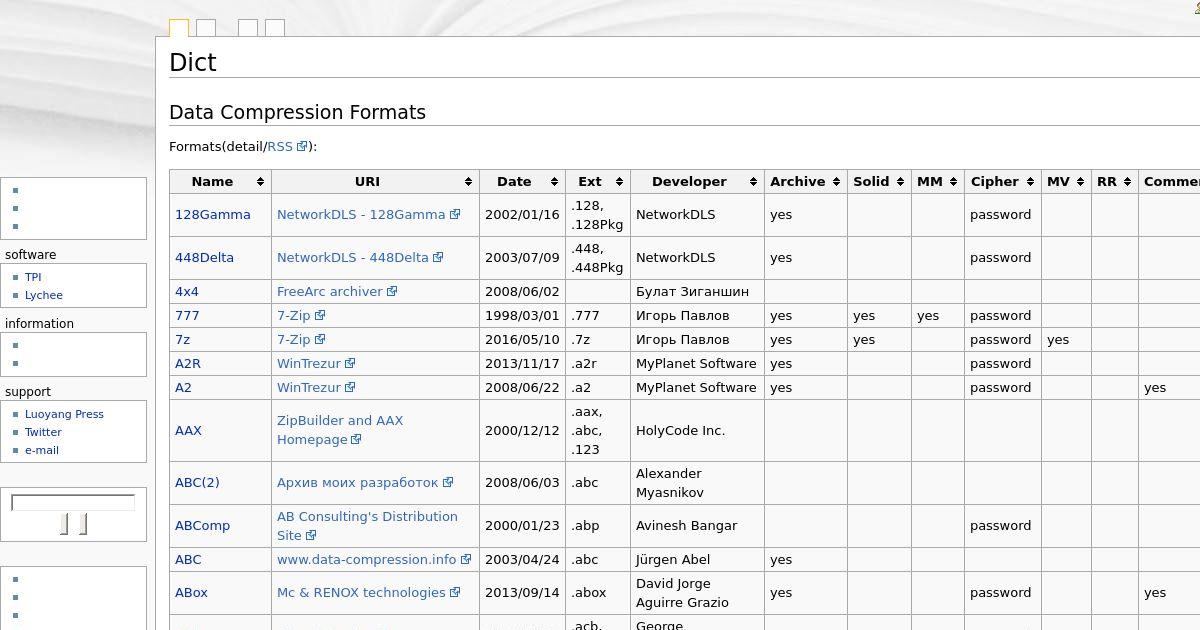Open the 7z format entry
The width and height of the screenshot is (1200, 630).
pyautogui.click(x=182, y=339)
